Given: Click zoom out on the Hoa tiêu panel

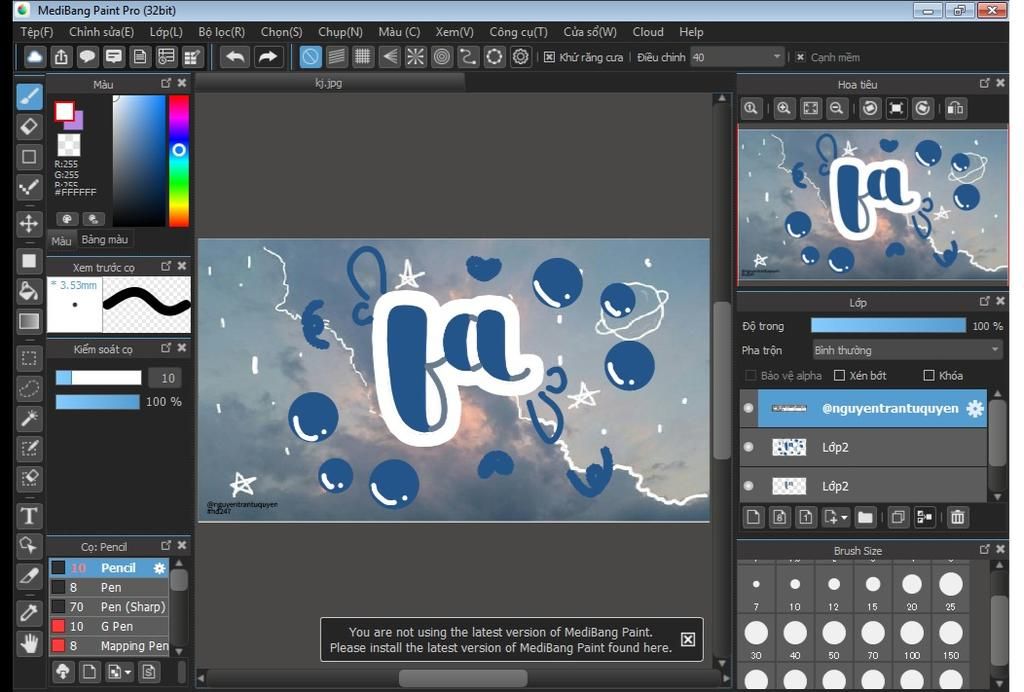Looking at the screenshot, I should pyautogui.click(x=837, y=108).
